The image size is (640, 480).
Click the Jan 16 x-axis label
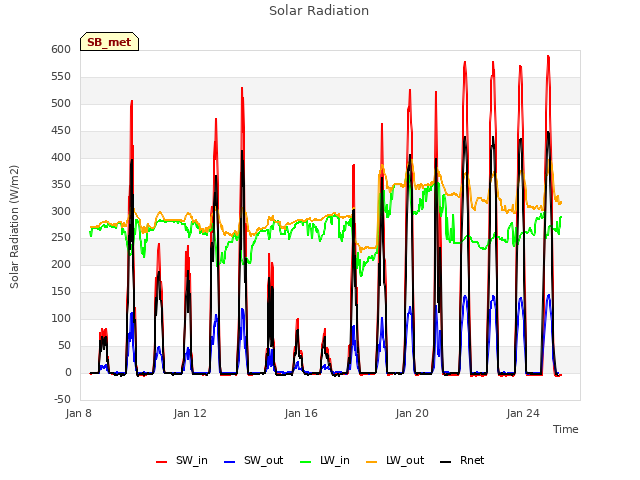click(301, 413)
